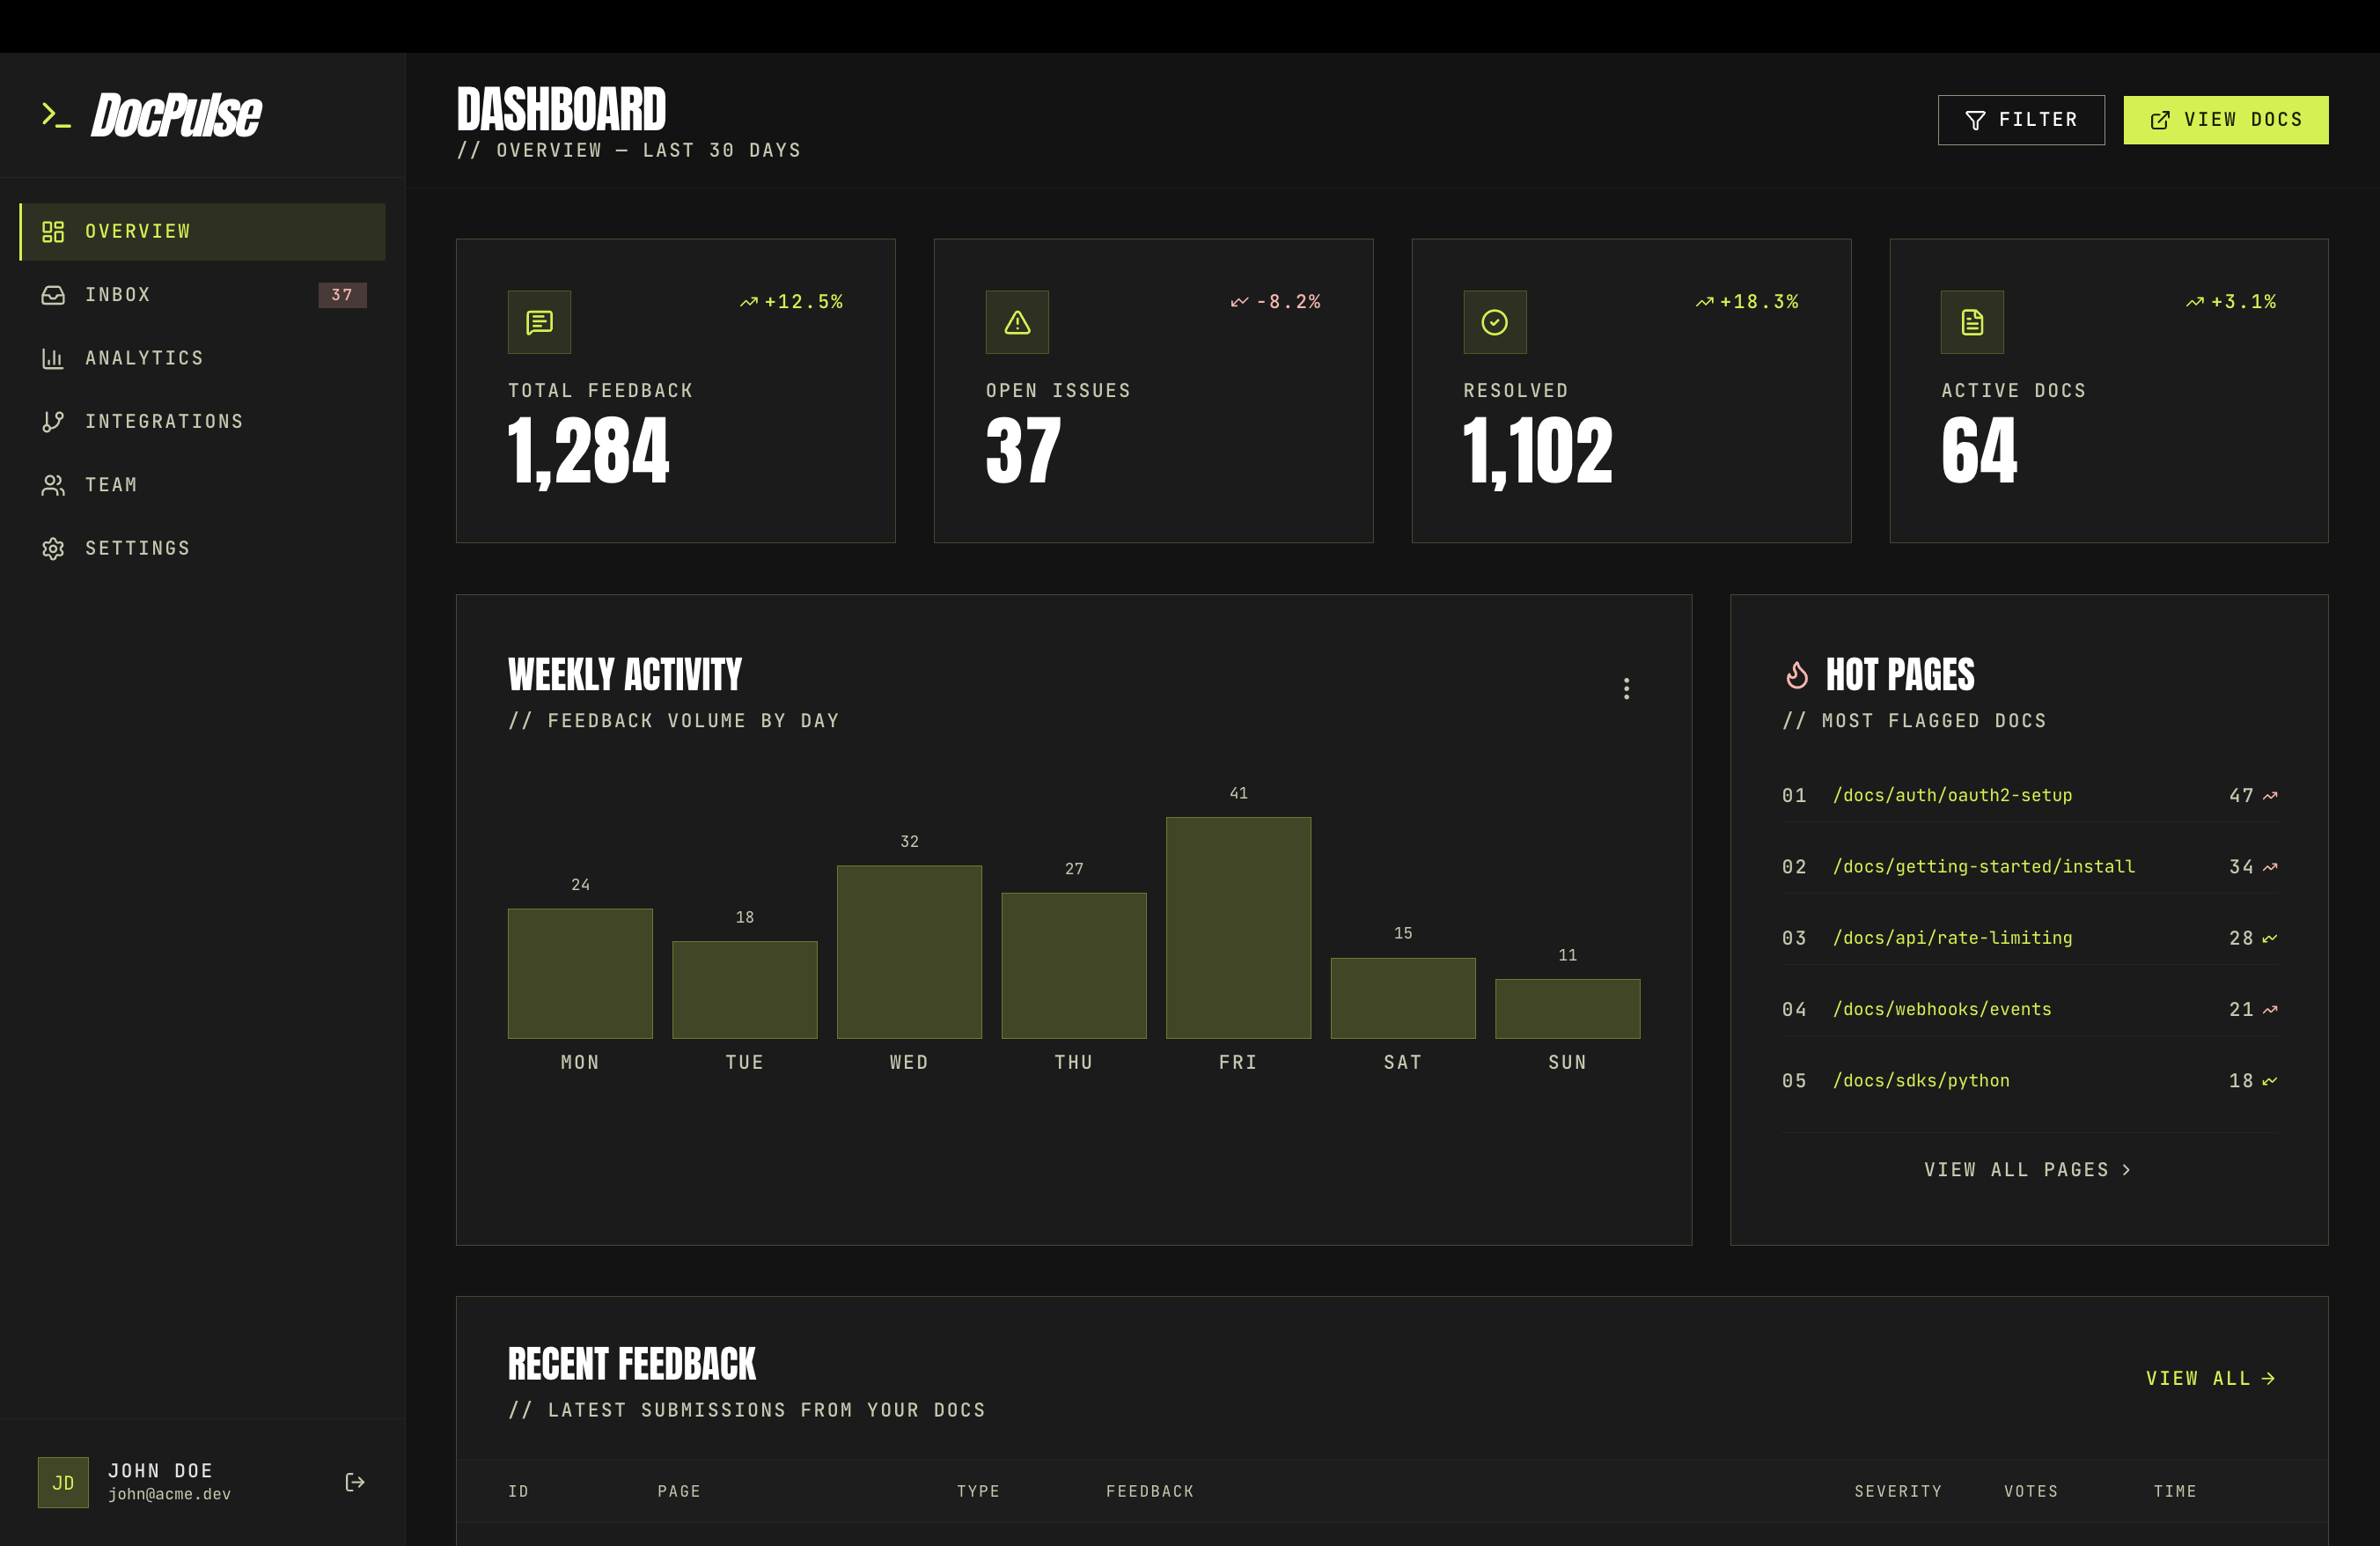Open Settings from the sidebar
The width and height of the screenshot is (2380, 1546).
(x=203, y=549)
